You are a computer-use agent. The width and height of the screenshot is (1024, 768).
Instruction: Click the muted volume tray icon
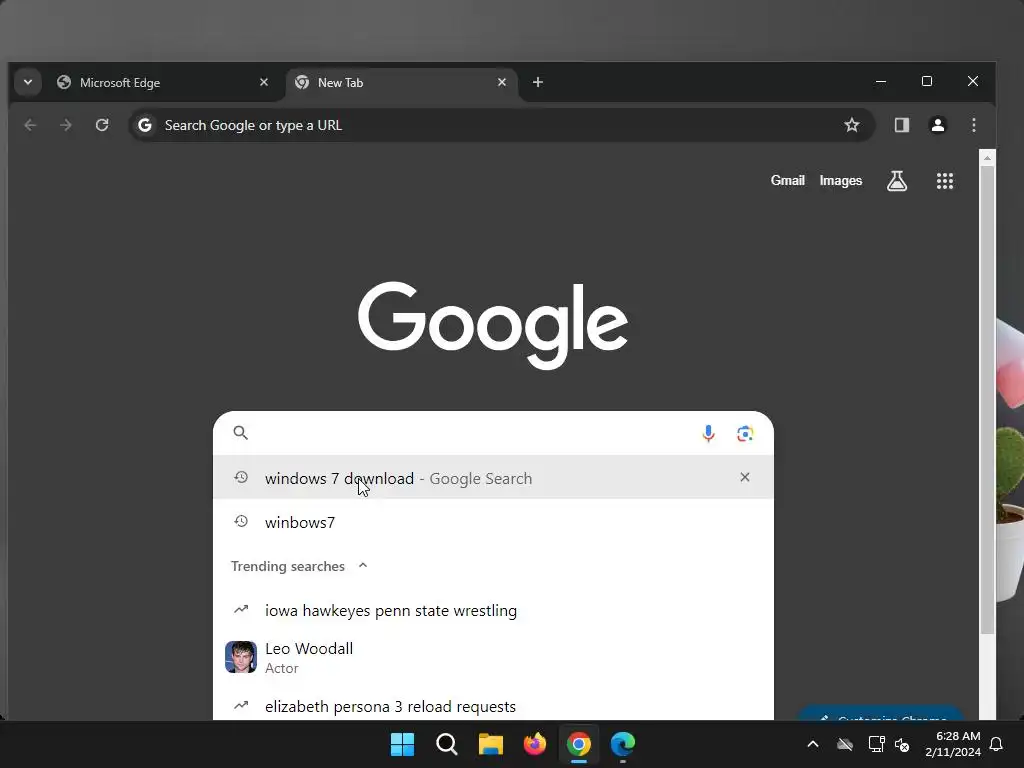(902, 744)
